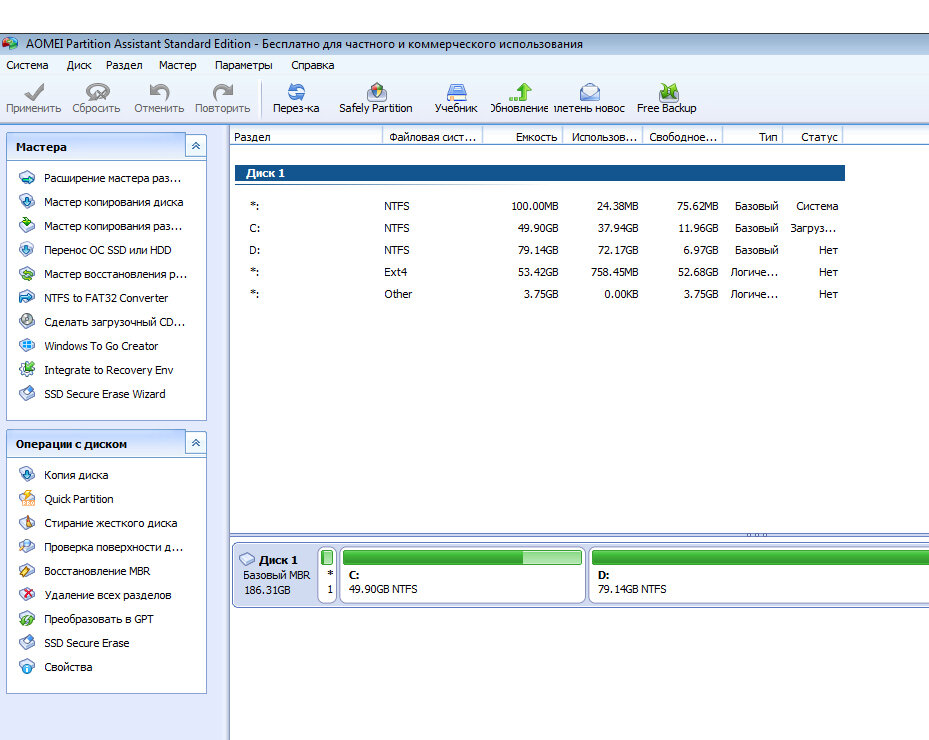Image resolution: width=929 pixels, height=740 pixels.
Task: Click the Обновление upgrade arrow icon
Action: (520, 92)
